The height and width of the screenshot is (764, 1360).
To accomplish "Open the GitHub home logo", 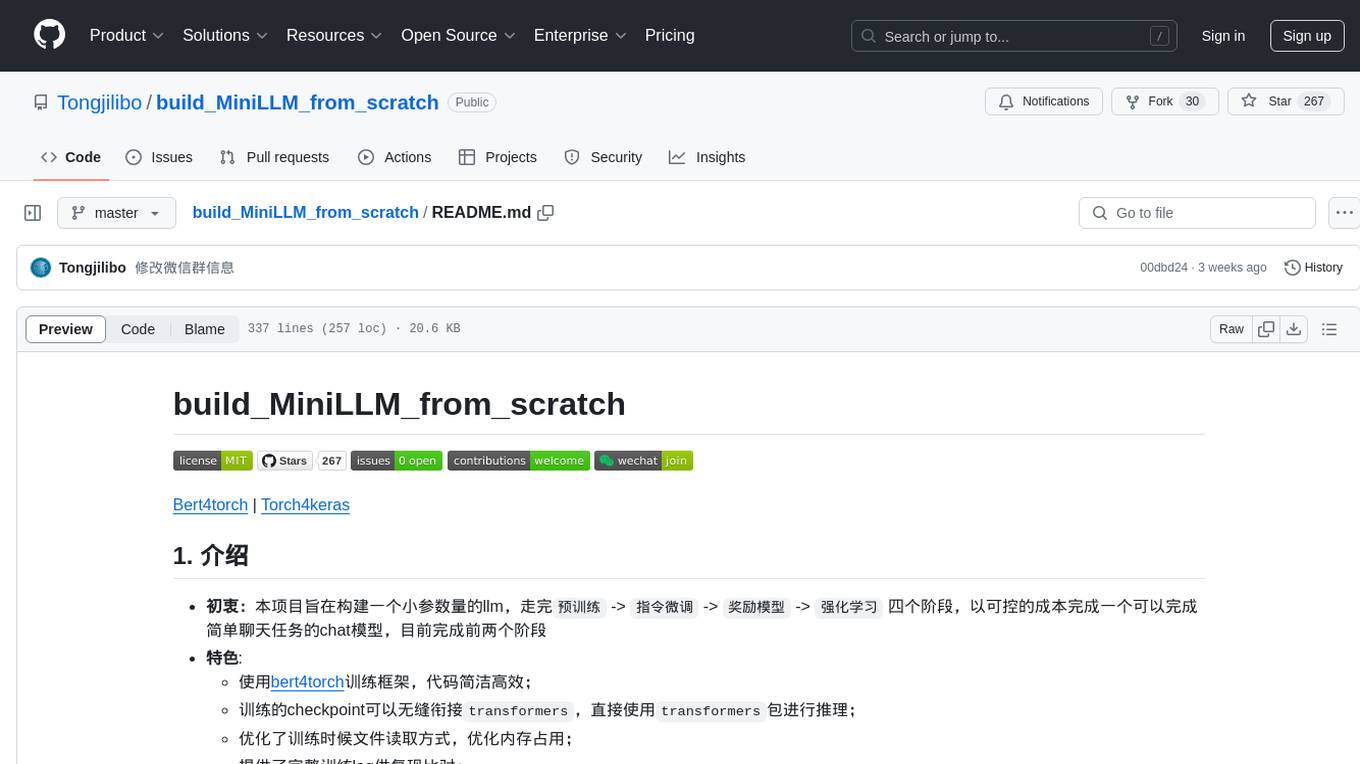I will [x=49, y=35].
